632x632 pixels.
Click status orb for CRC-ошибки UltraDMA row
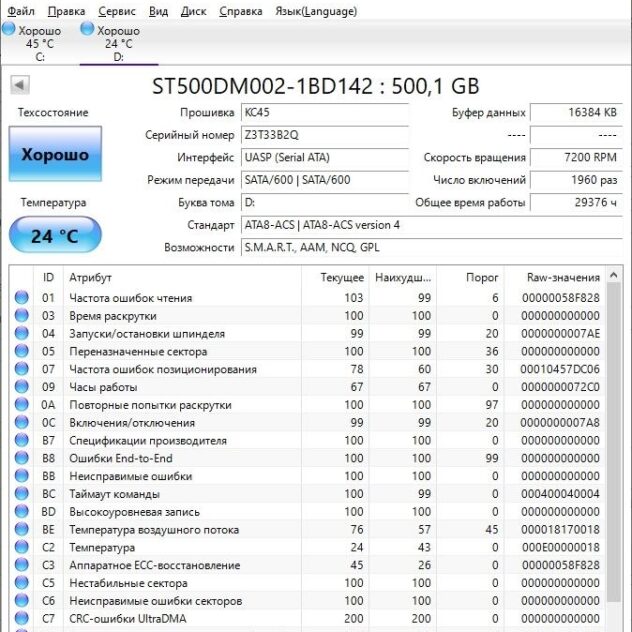(22, 619)
